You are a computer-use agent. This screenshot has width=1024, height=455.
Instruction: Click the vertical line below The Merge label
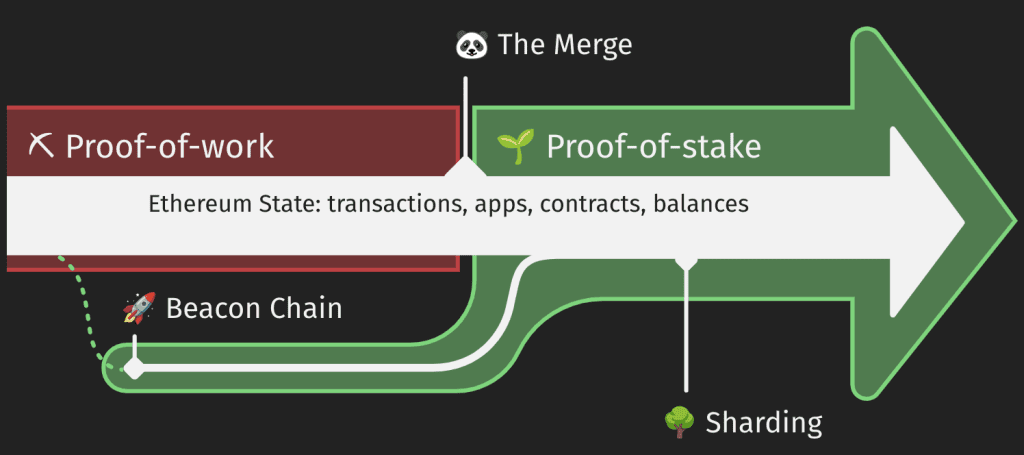click(x=466, y=118)
